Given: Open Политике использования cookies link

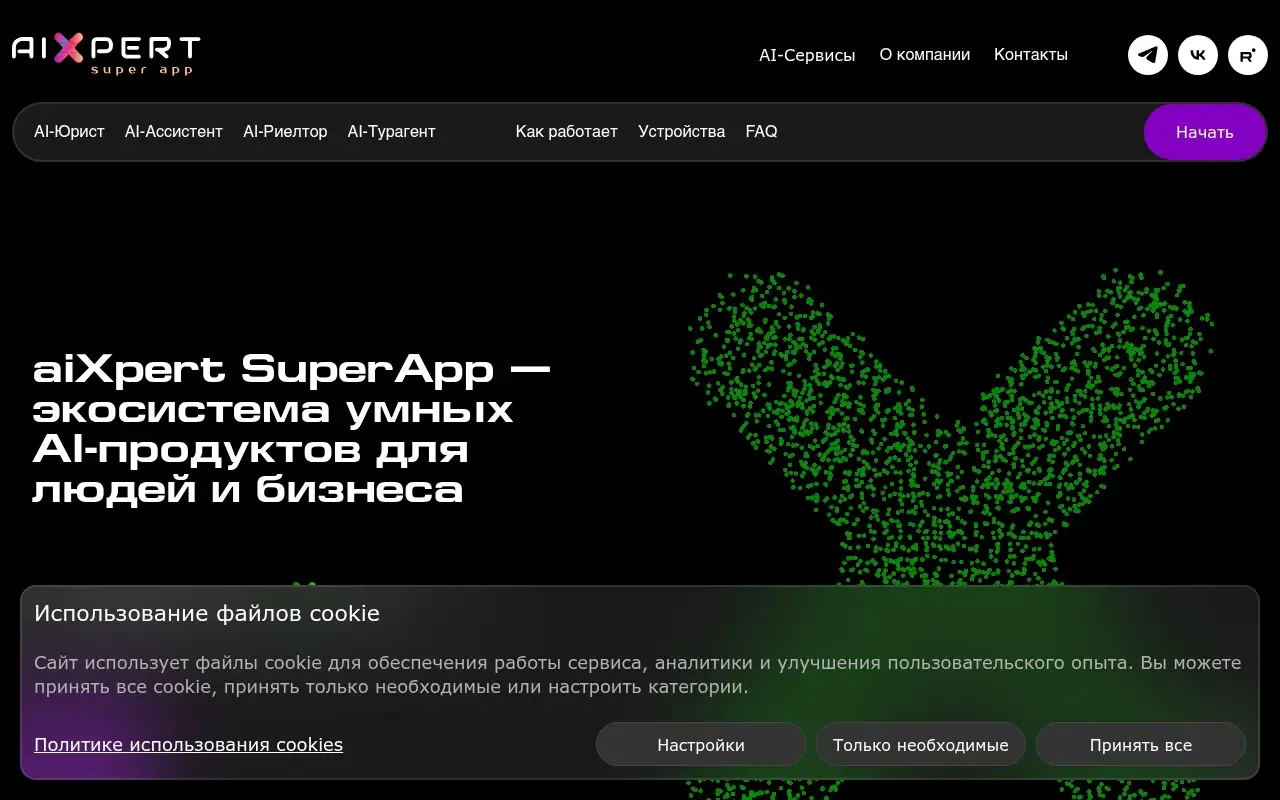Looking at the screenshot, I should coord(188,745).
